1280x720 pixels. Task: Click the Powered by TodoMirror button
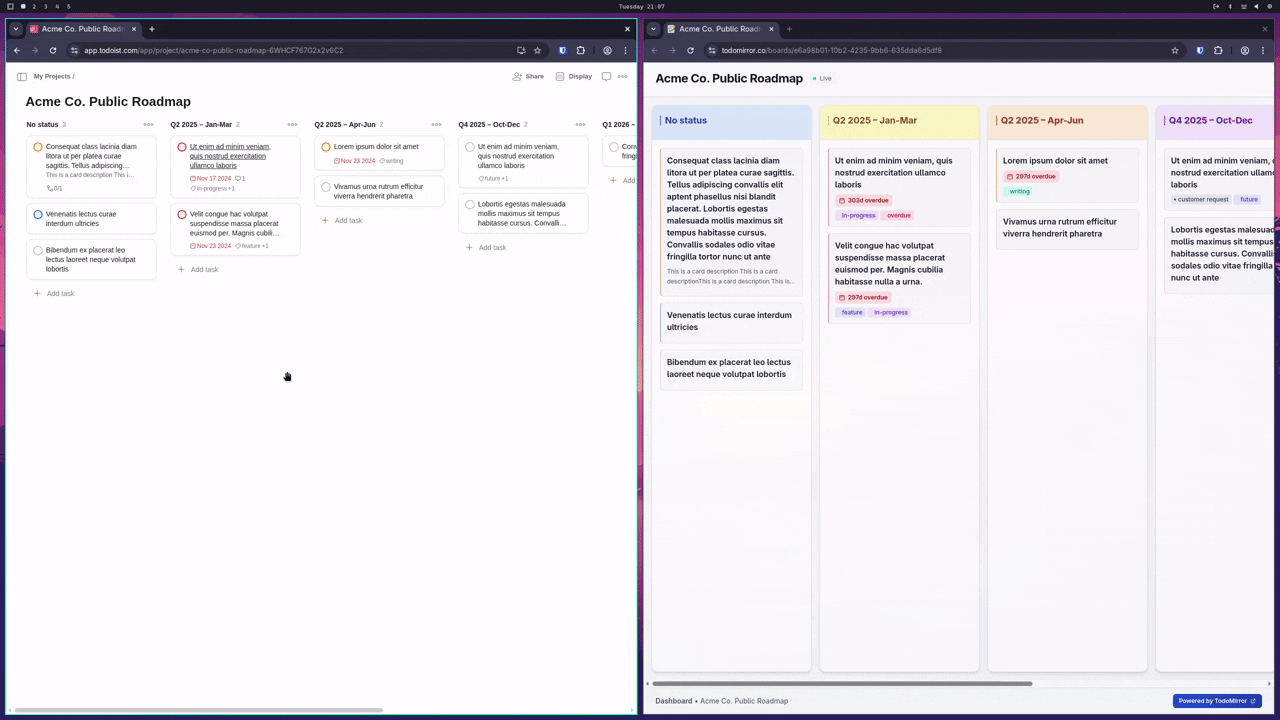(1217, 701)
